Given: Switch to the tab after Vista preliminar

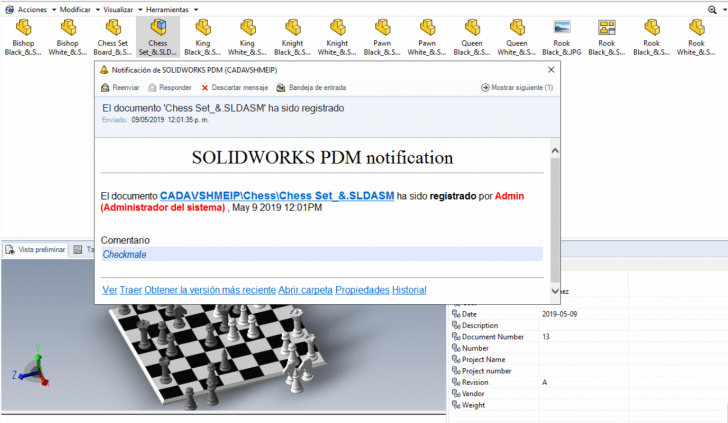Looking at the screenshot, I should point(83,250).
